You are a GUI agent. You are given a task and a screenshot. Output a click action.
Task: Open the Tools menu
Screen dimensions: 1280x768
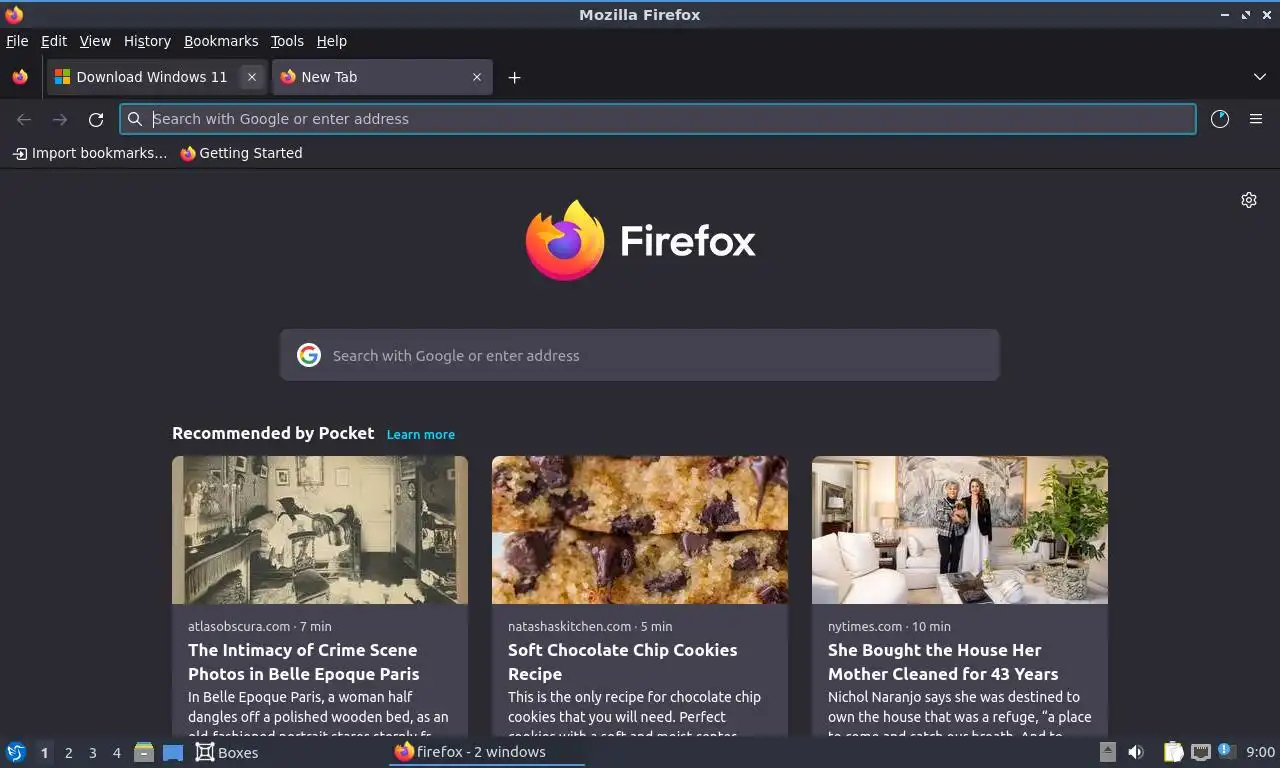tap(287, 41)
